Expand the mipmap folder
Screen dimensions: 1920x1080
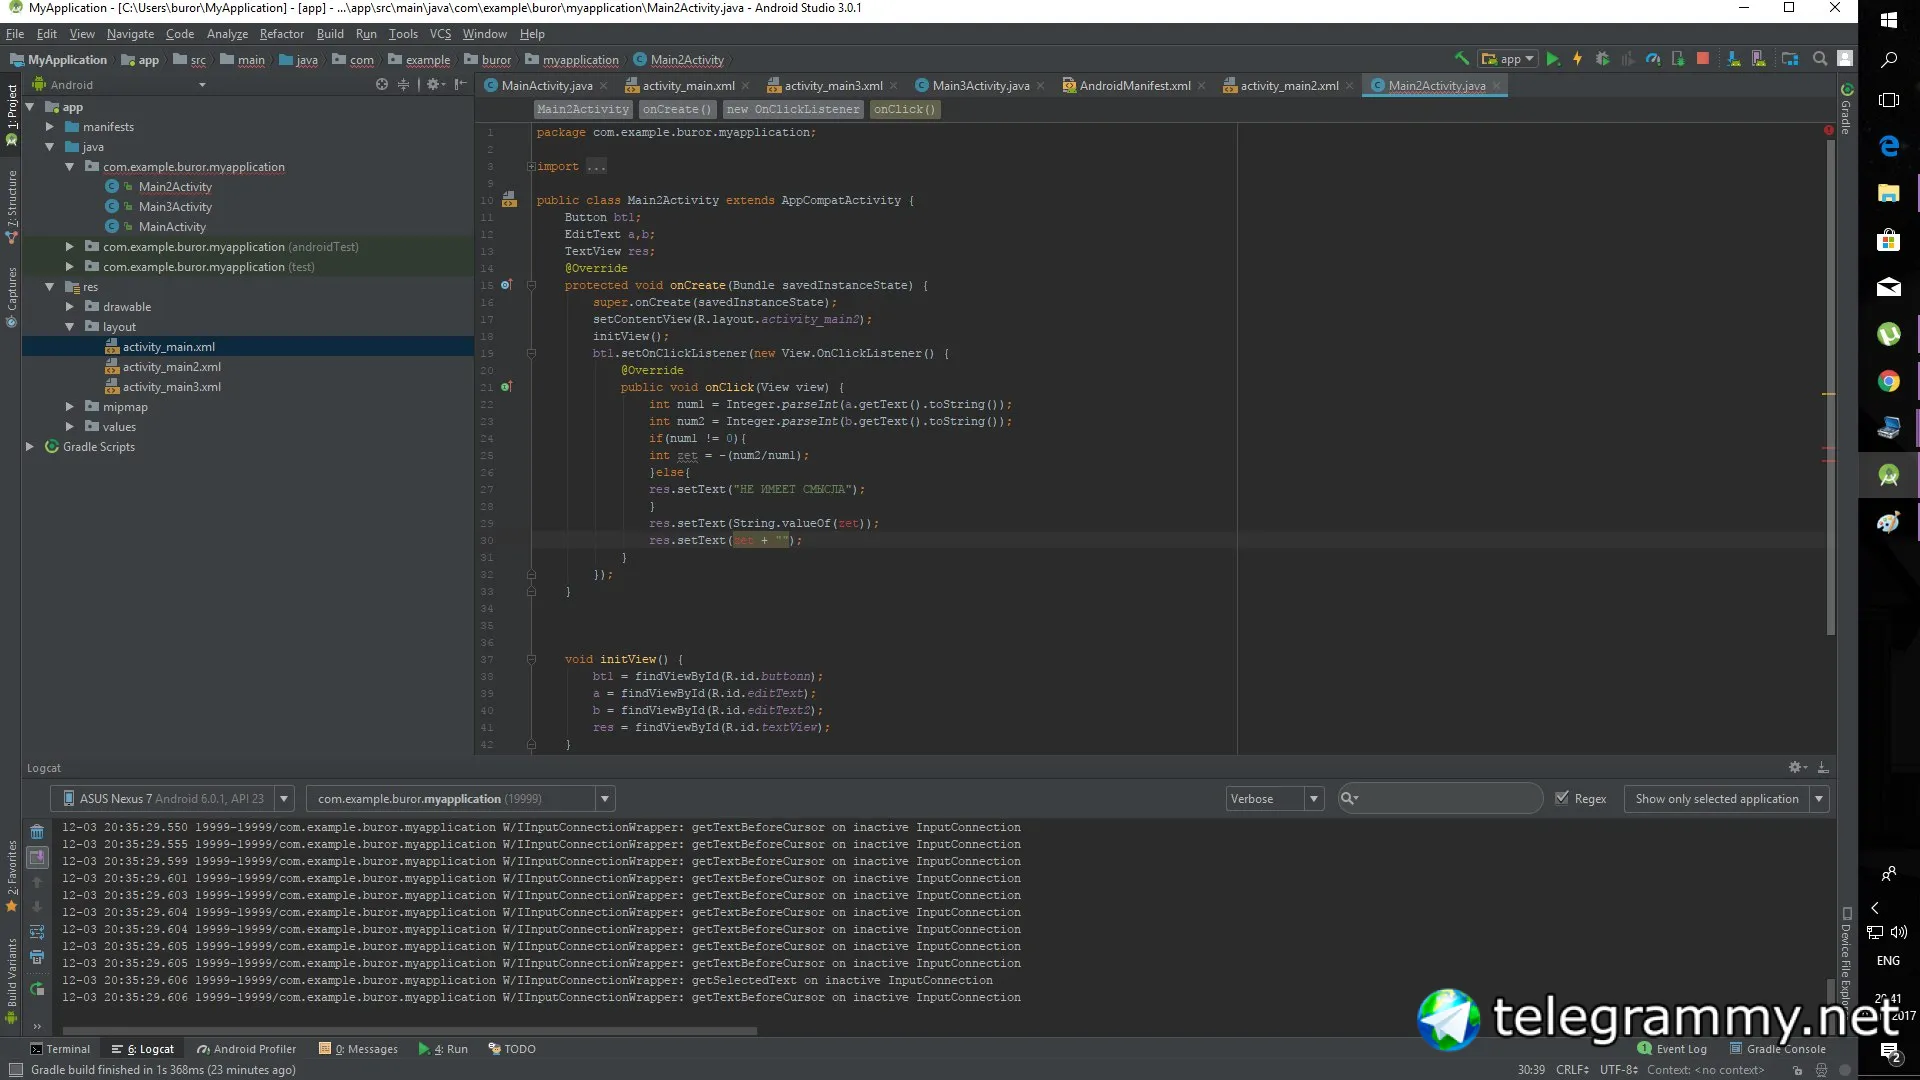click(x=69, y=407)
